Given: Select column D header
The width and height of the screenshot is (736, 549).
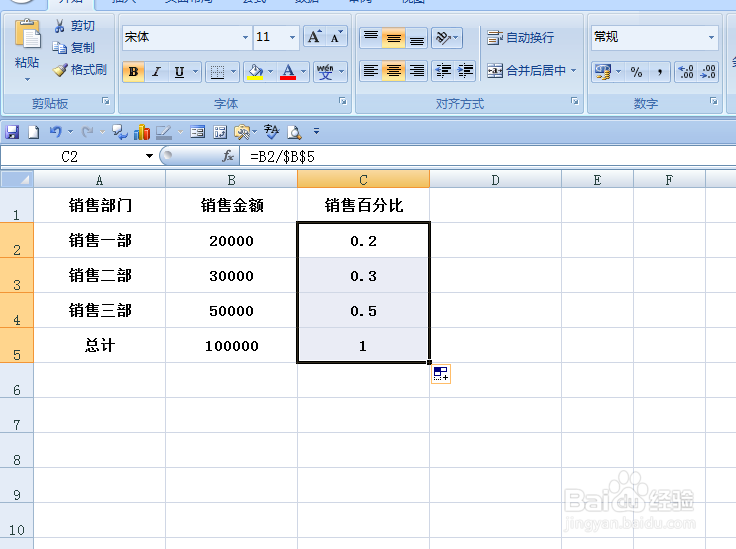Looking at the screenshot, I should click(495, 179).
